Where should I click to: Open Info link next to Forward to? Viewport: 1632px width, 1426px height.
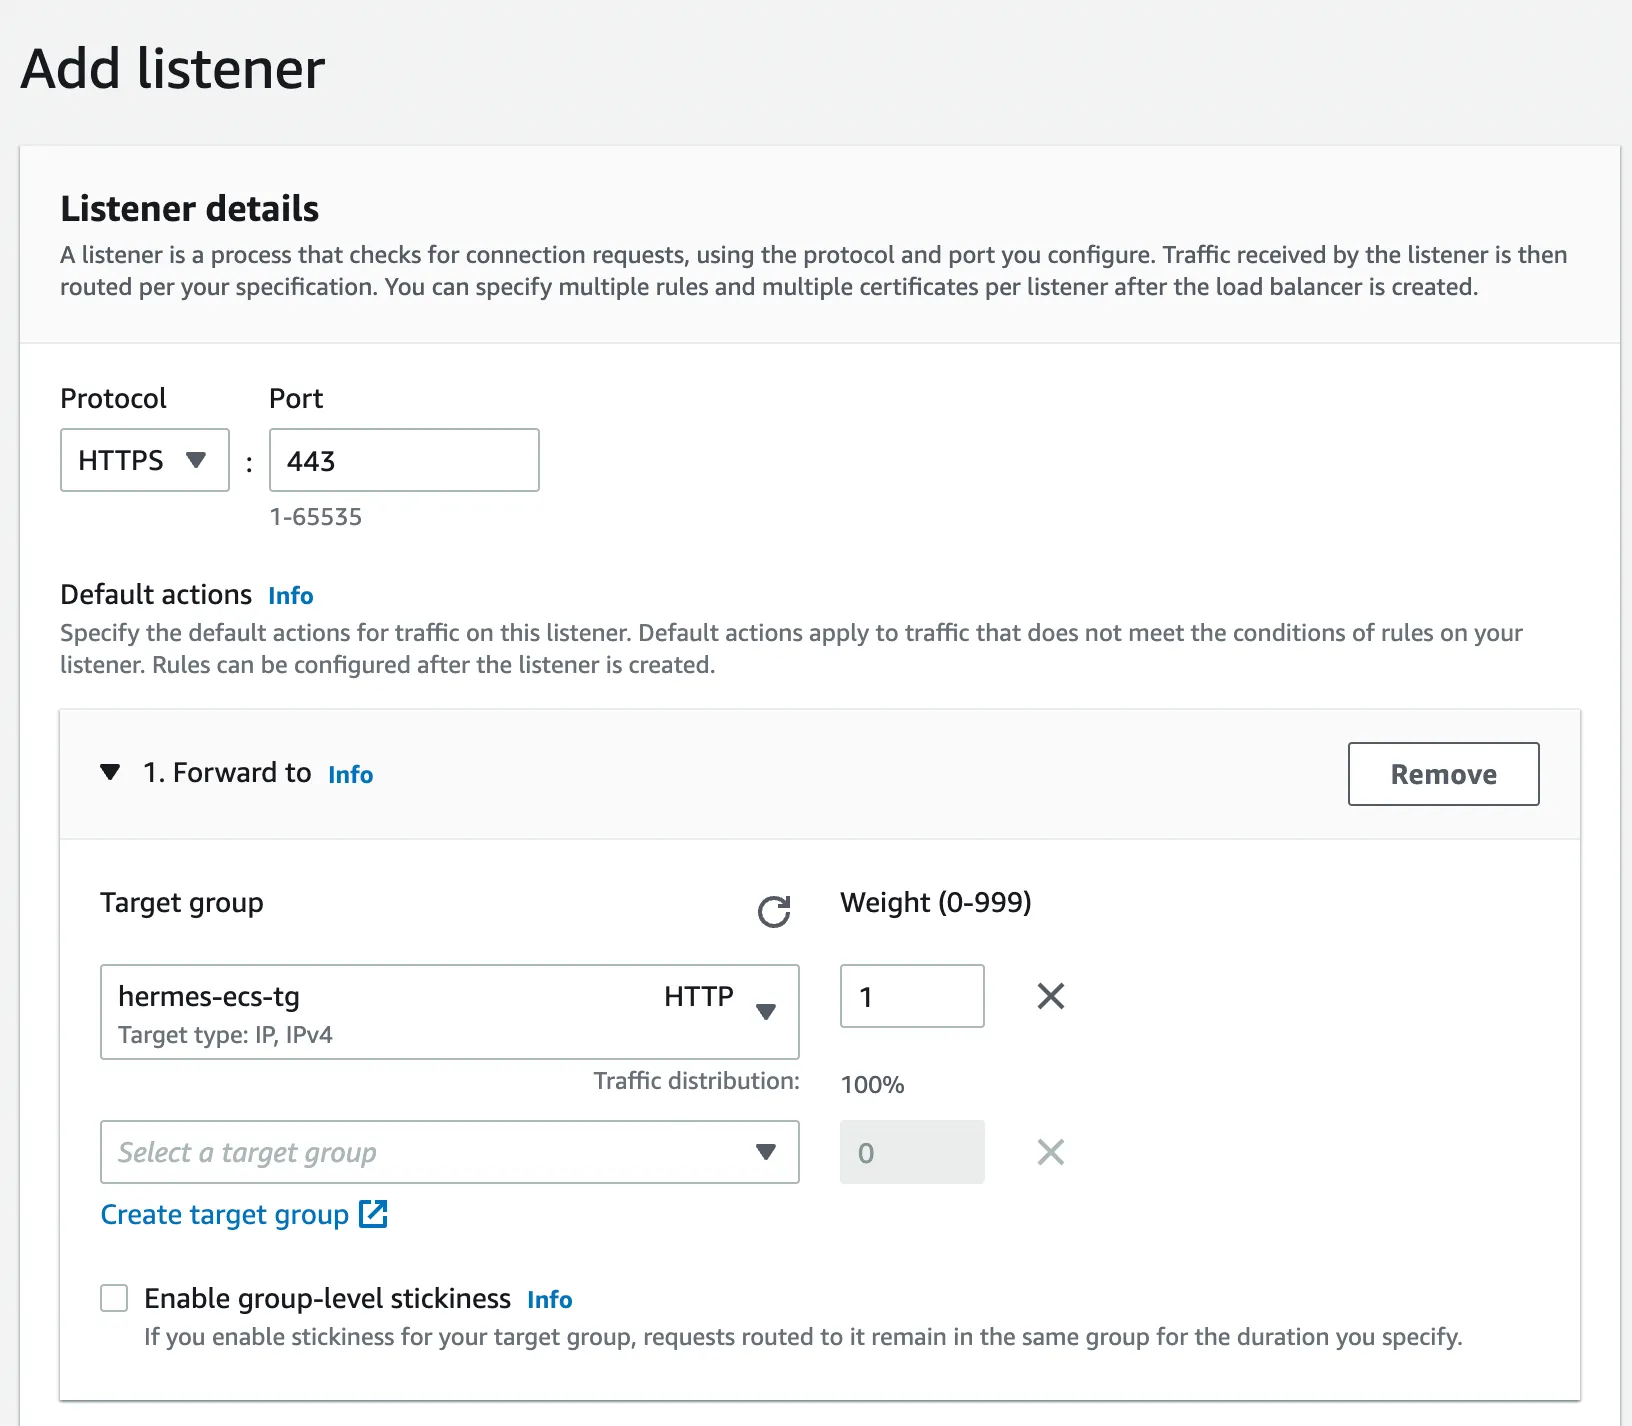tap(350, 775)
